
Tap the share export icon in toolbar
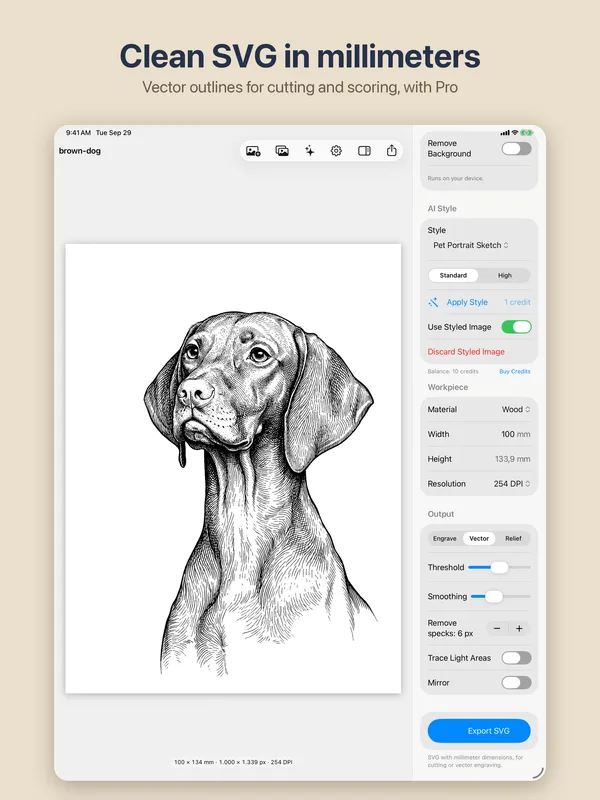click(391, 151)
